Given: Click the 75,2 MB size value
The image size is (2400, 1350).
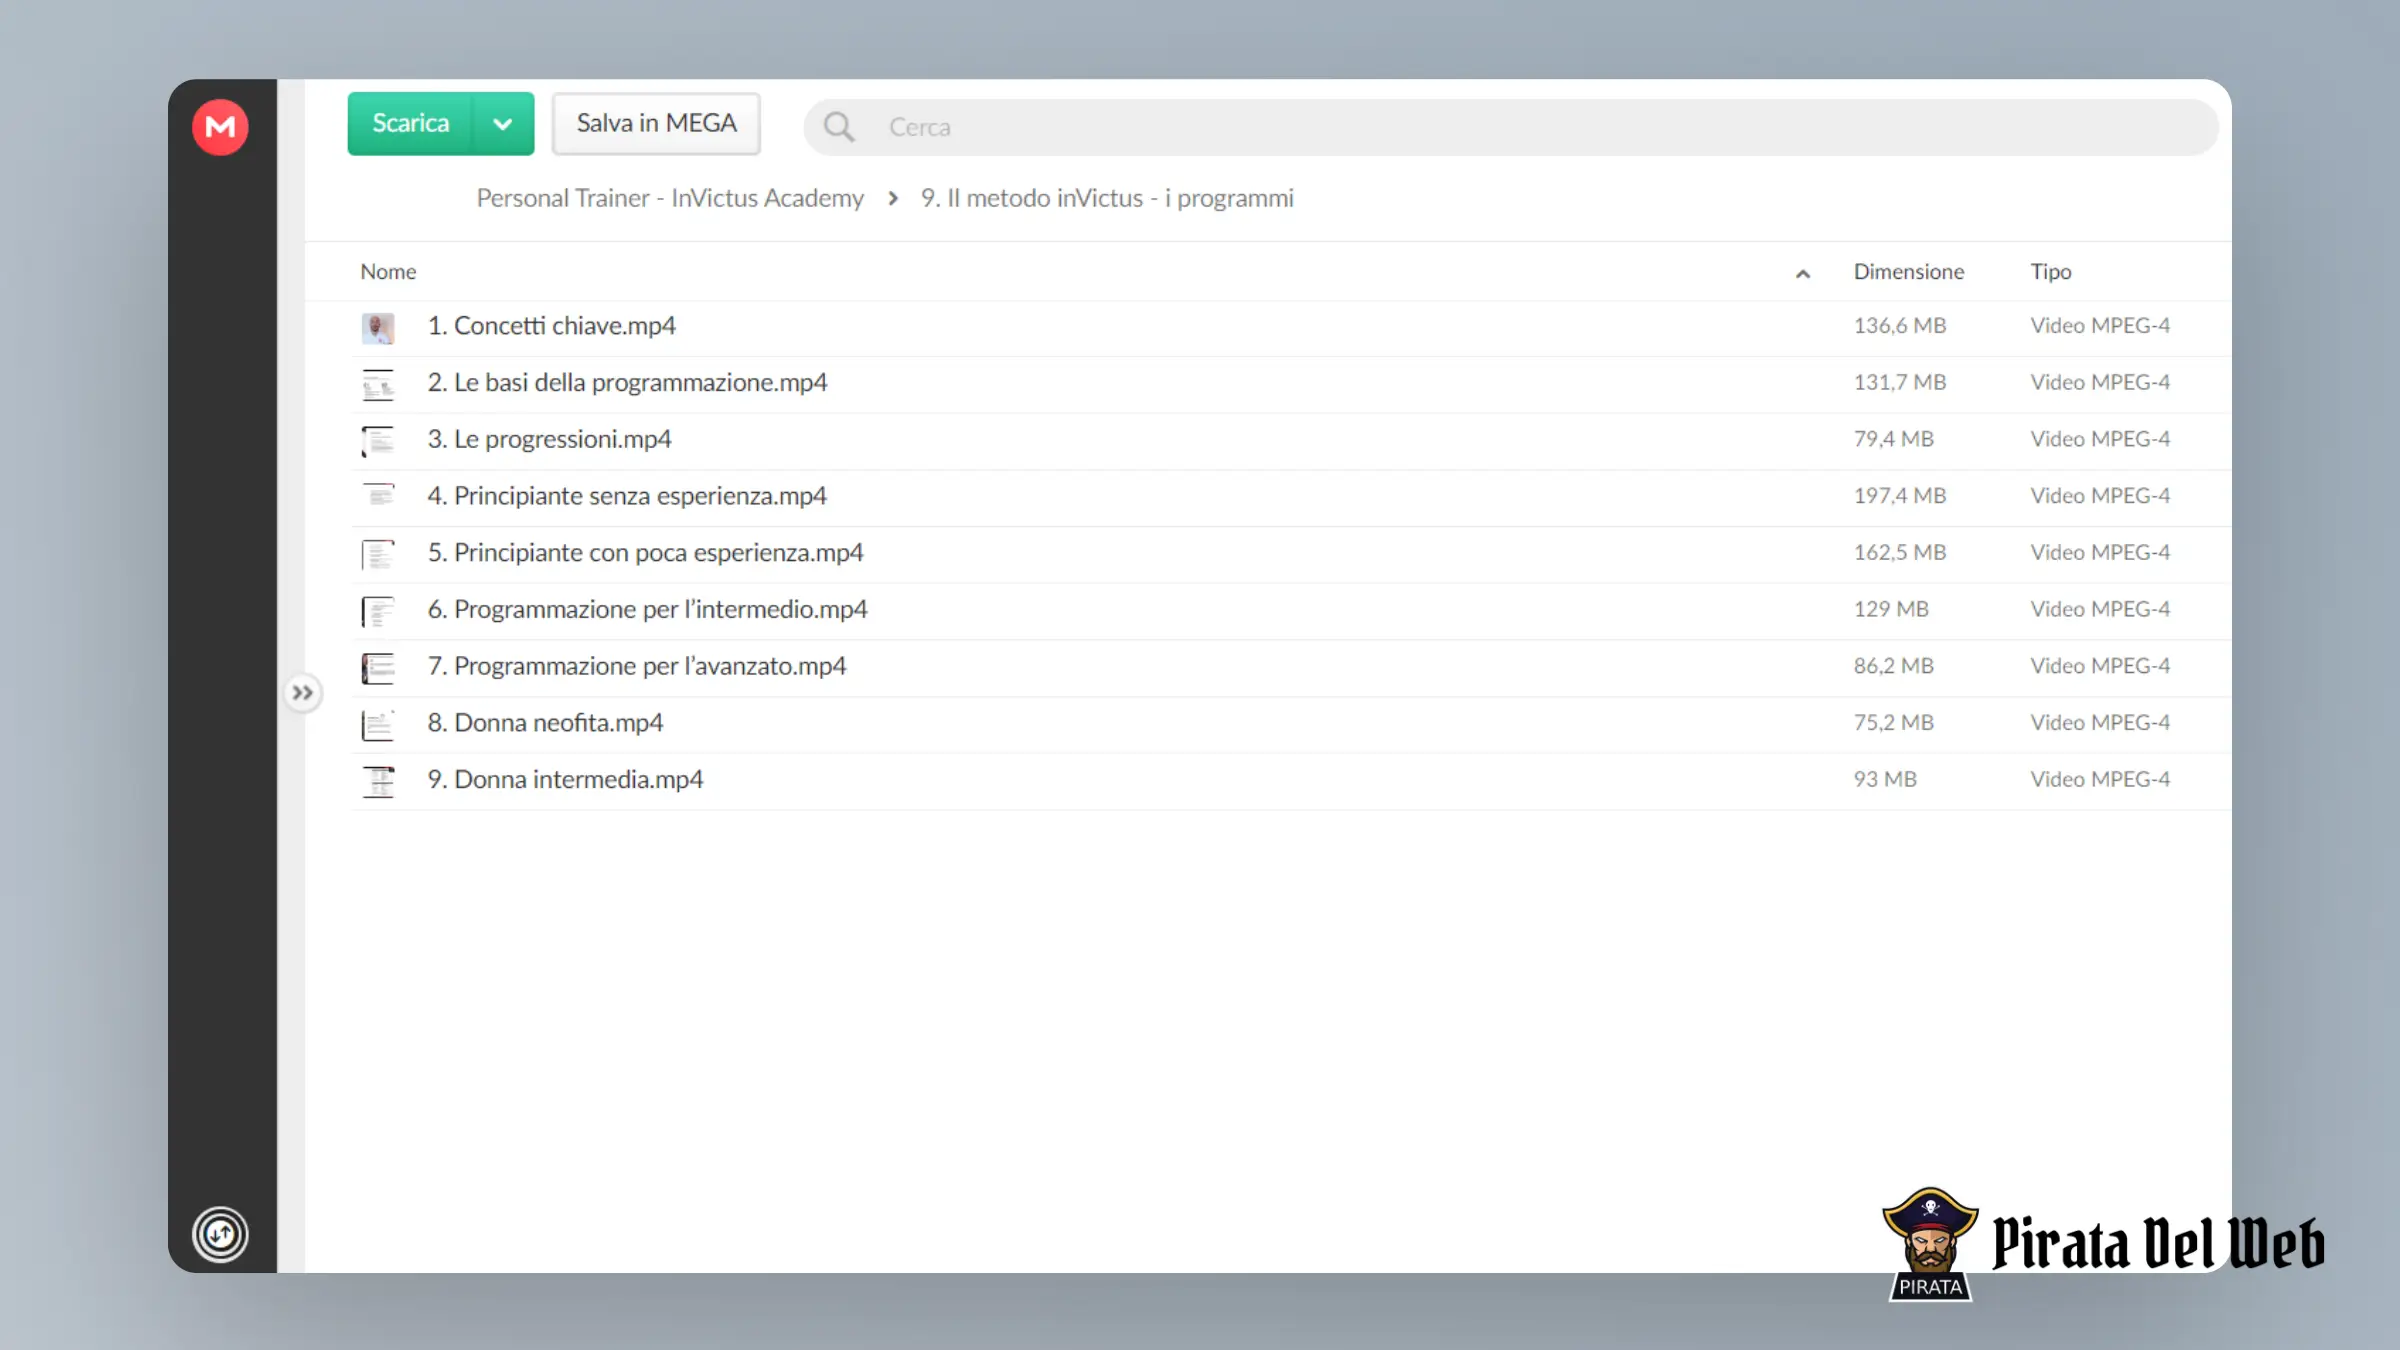Looking at the screenshot, I should [1894, 722].
